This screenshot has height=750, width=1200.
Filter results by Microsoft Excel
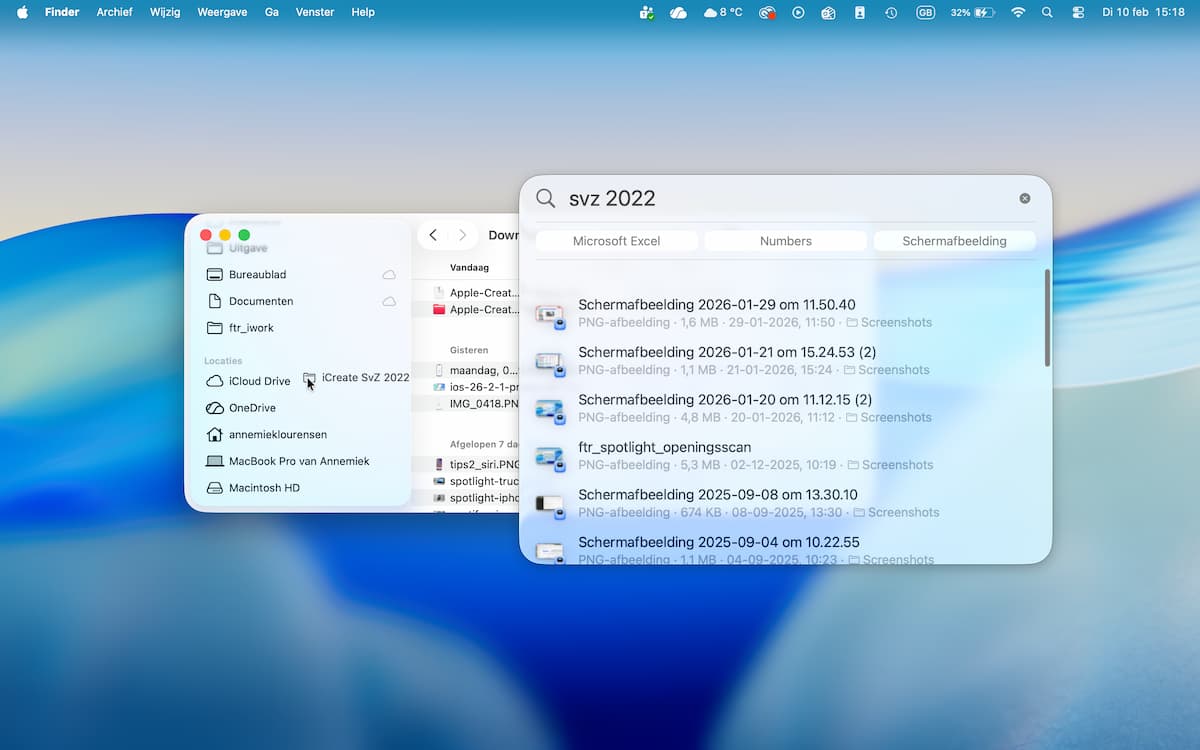(616, 241)
